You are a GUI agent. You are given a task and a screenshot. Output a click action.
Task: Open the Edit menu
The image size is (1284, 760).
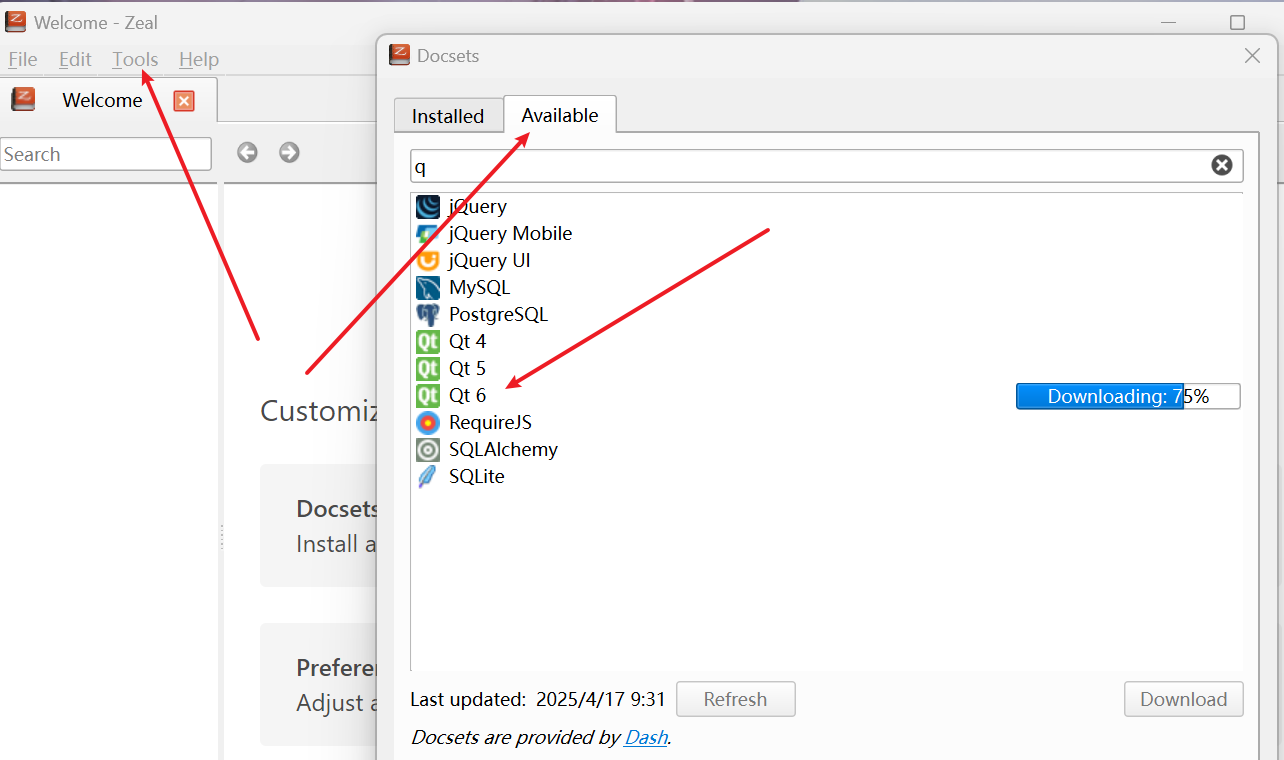[75, 60]
